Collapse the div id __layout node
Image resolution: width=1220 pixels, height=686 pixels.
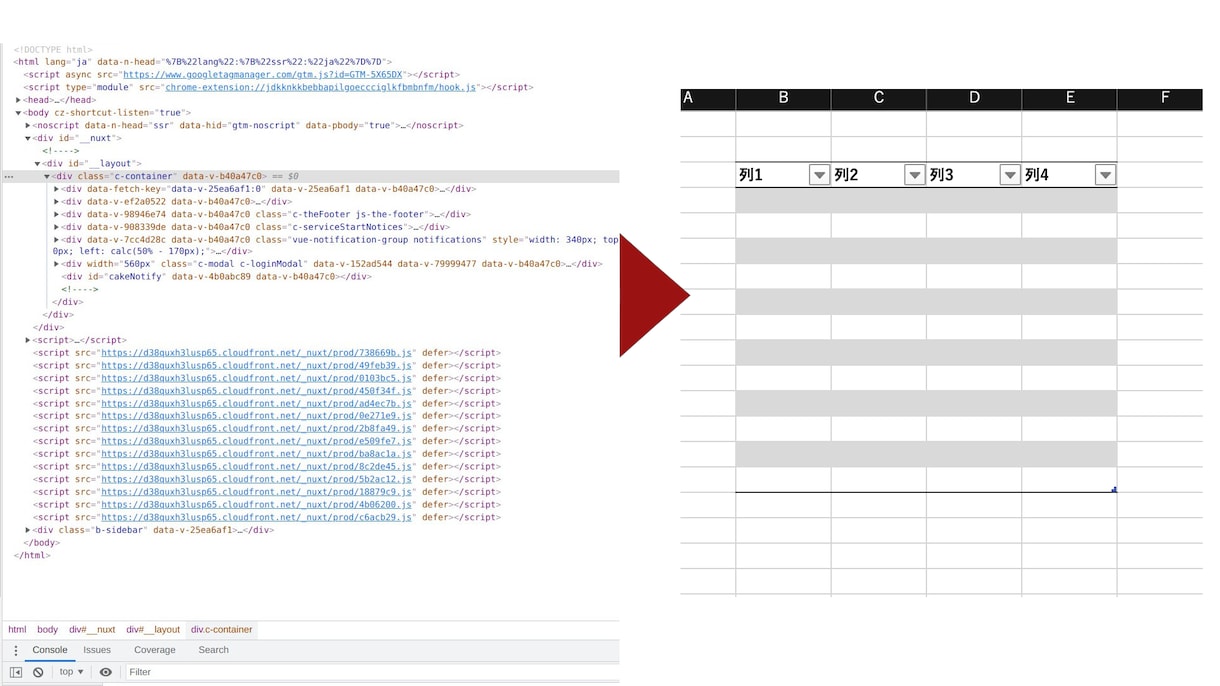38,164
